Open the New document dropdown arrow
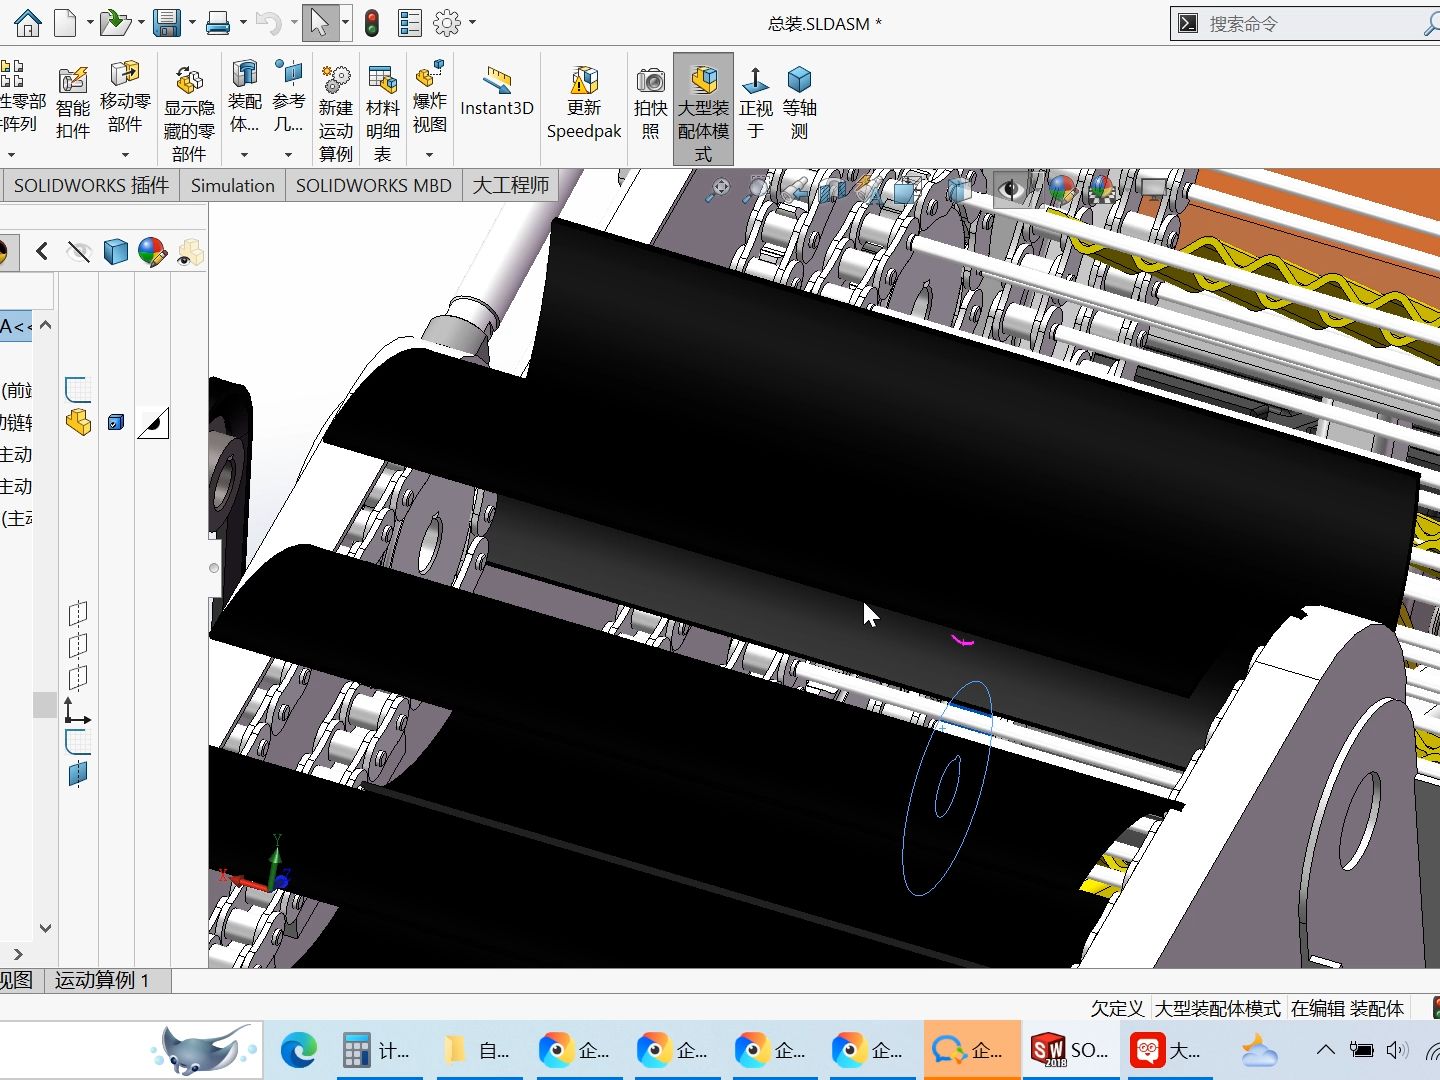This screenshot has width=1440, height=1080. 90,22
